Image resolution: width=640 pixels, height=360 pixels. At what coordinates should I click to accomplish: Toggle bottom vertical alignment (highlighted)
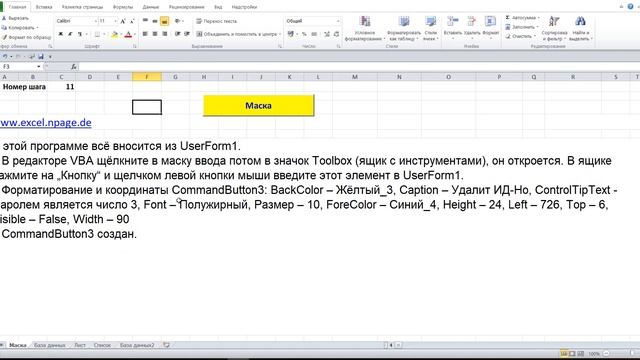coord(164,21)
